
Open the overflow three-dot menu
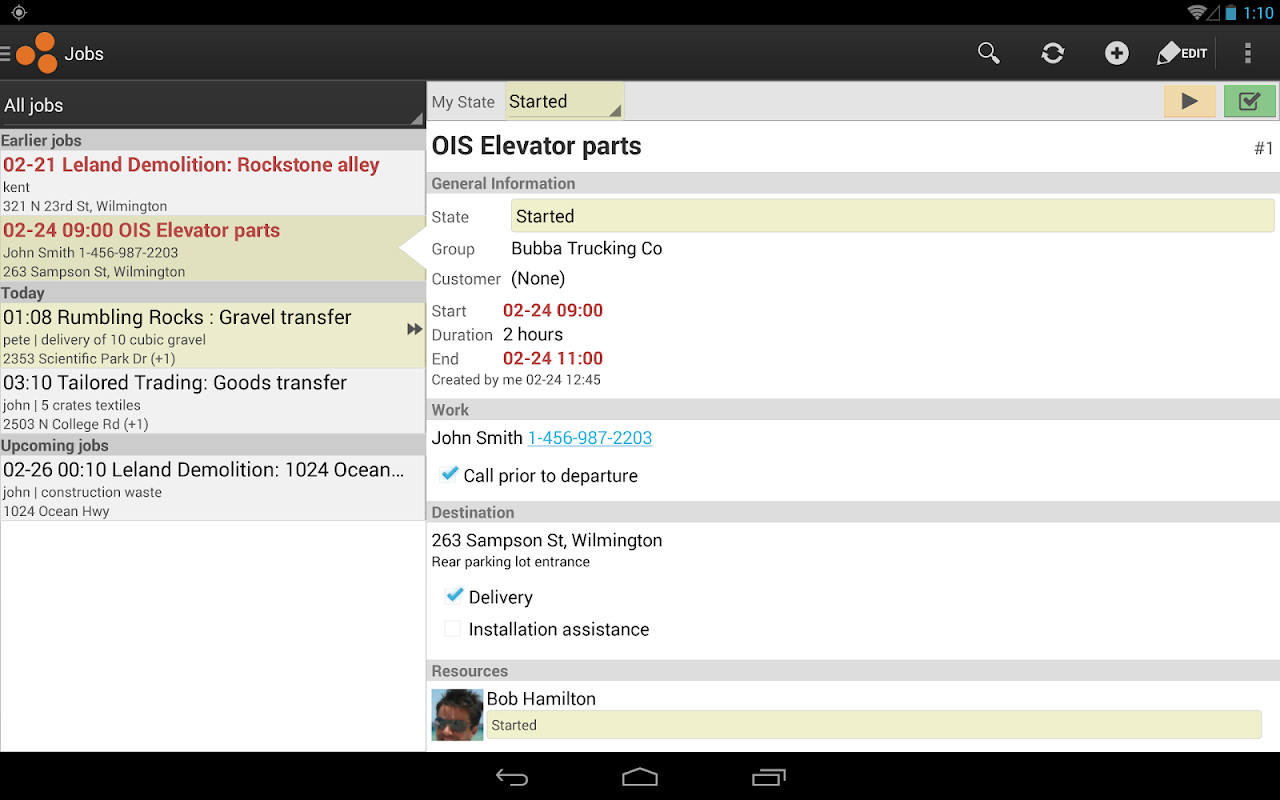click(x=1247, y=54)
